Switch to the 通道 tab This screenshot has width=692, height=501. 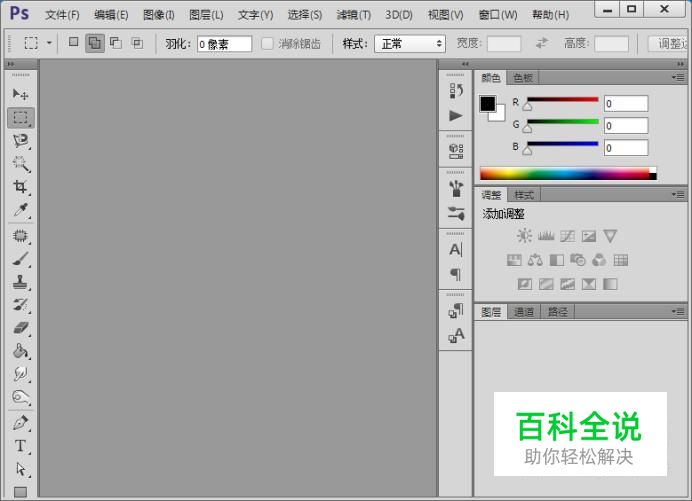[524, 312]
